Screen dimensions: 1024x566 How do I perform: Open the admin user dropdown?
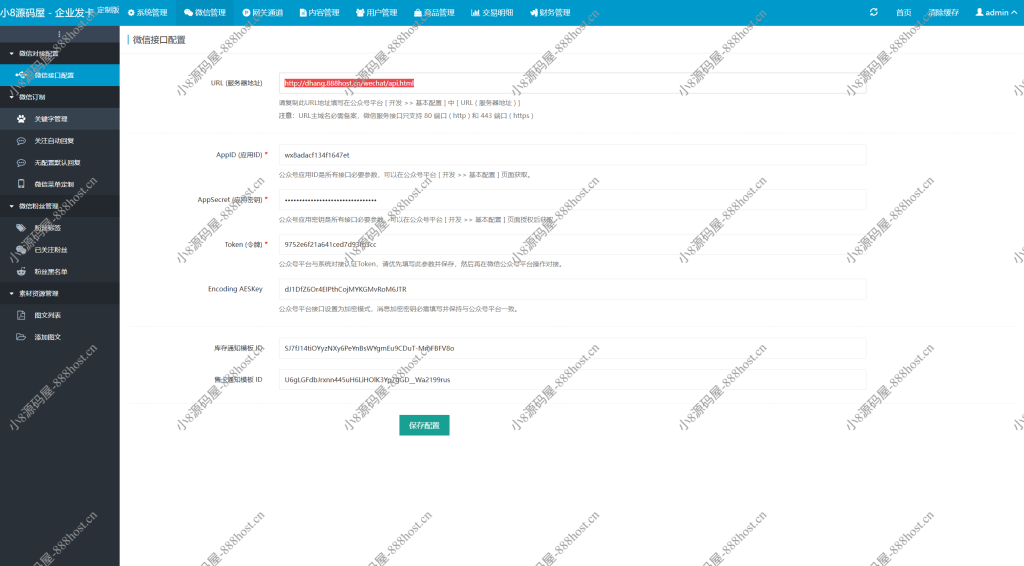[x=996, y=12]
